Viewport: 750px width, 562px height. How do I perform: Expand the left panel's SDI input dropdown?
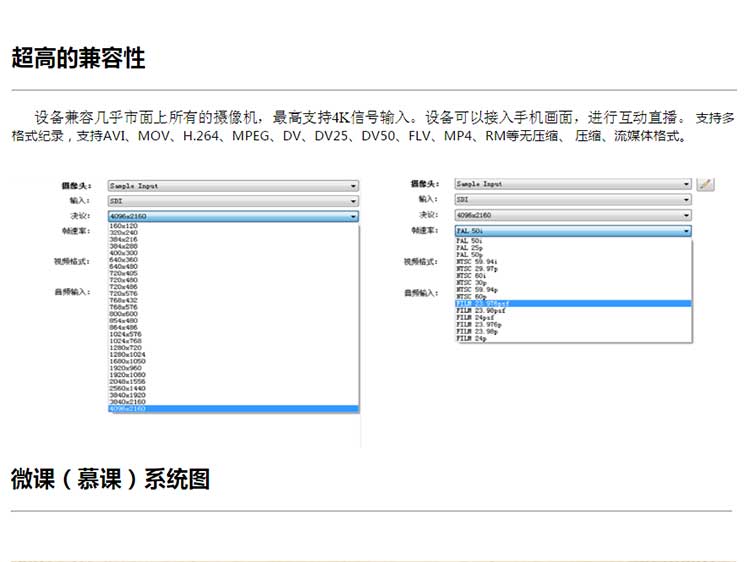232,200
